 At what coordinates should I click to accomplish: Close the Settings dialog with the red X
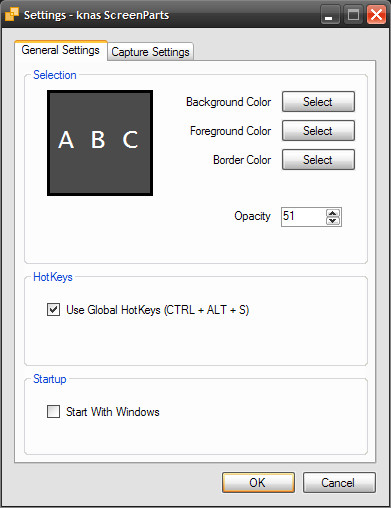pyautogui.click(x=376, y=15)
